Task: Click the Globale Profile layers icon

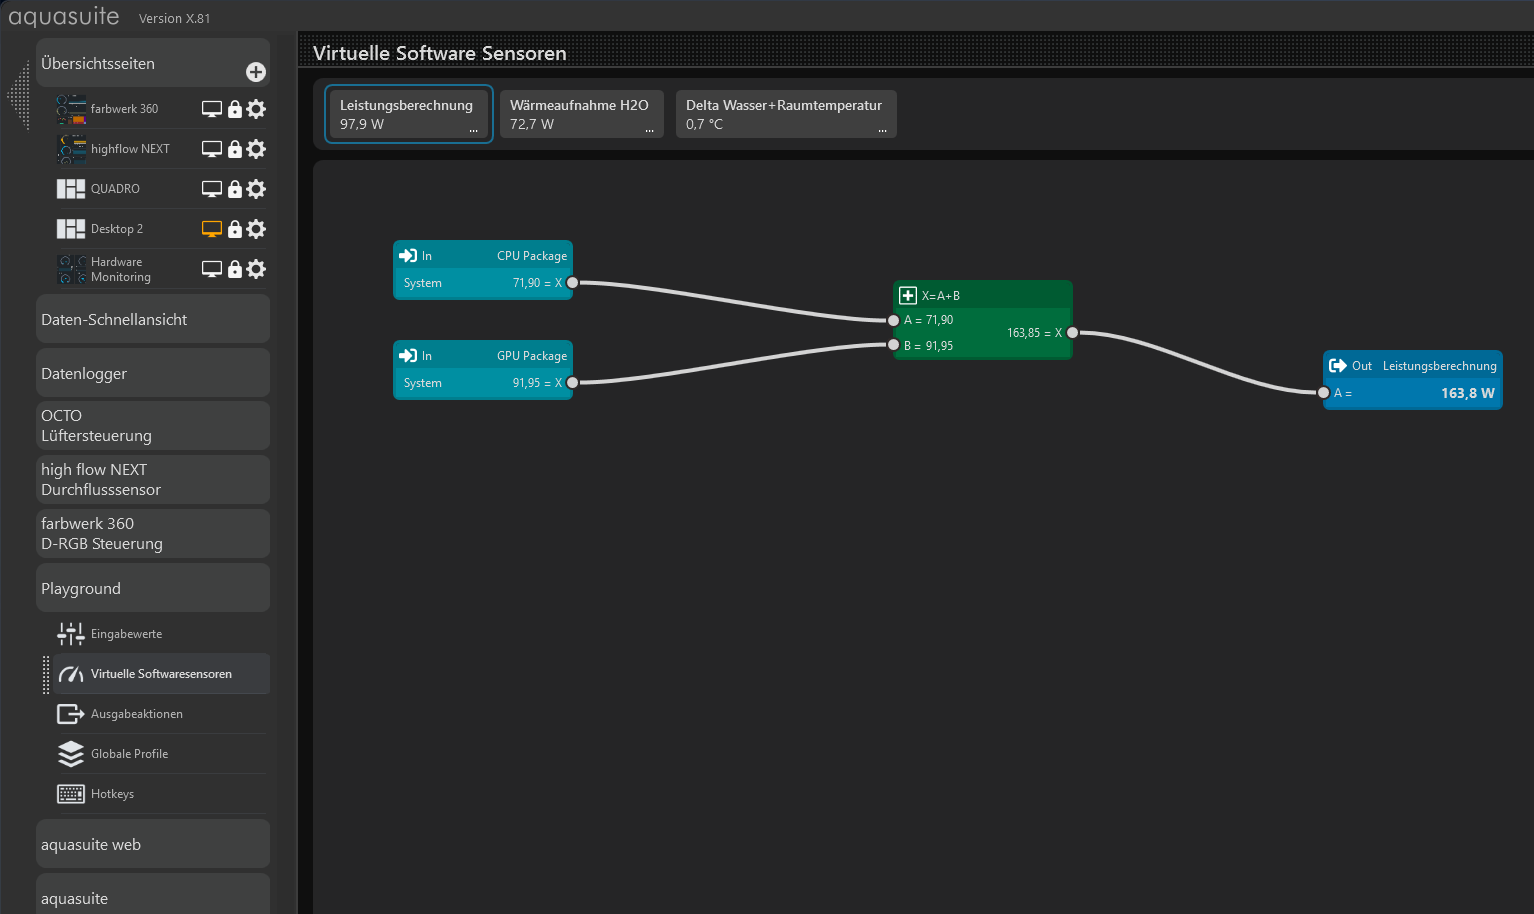Action: (x=71, y=754)
